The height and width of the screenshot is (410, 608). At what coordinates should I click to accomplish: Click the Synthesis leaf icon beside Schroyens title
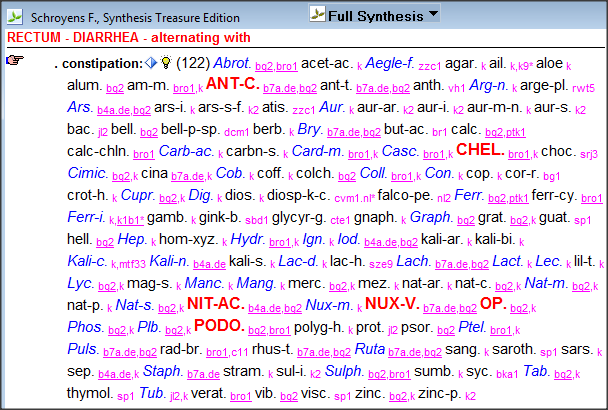(15, 17)
